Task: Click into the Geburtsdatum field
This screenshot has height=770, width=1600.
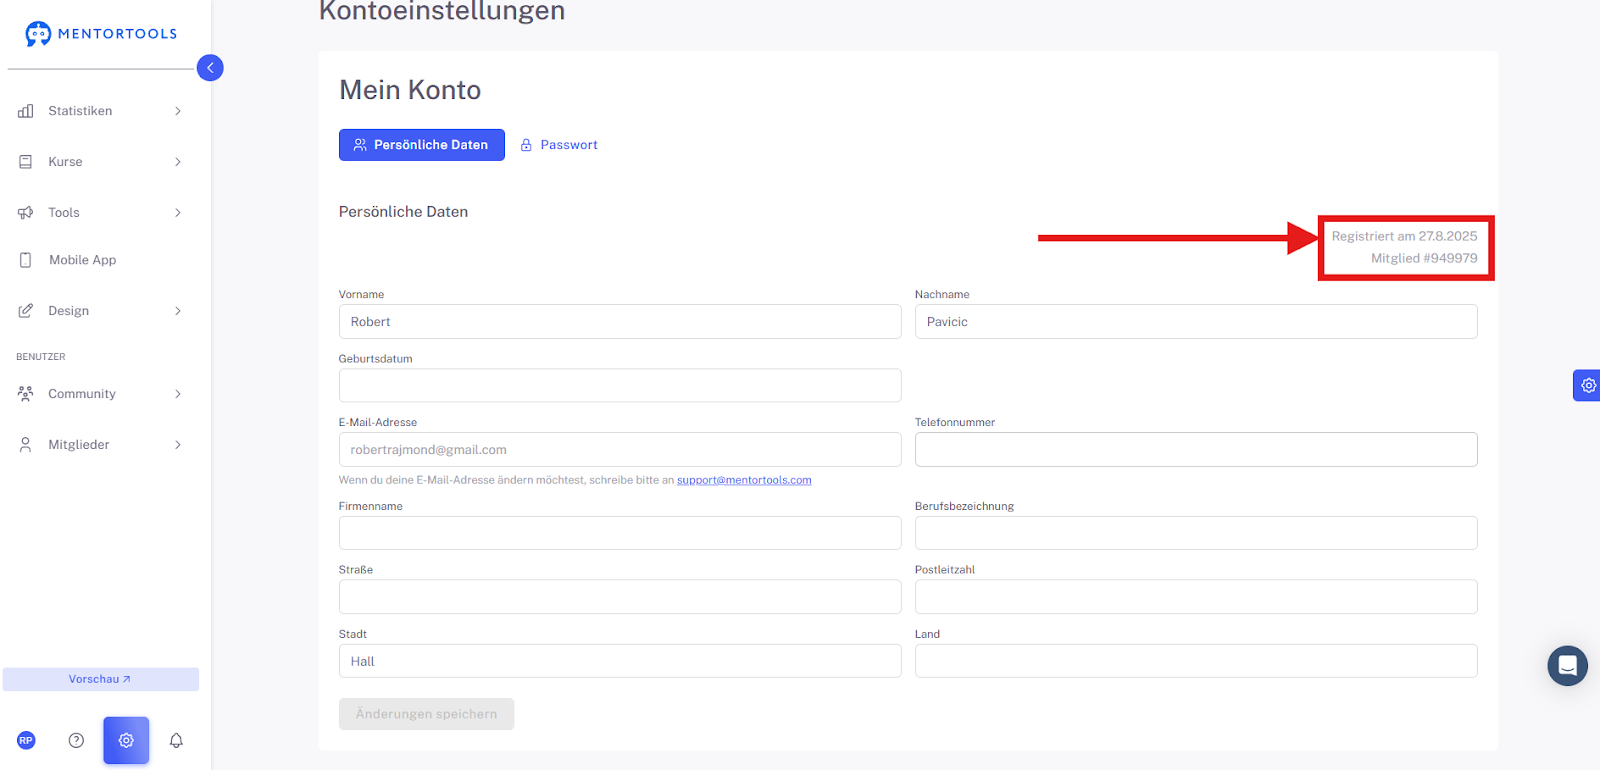Action: [x=620, y=386]
